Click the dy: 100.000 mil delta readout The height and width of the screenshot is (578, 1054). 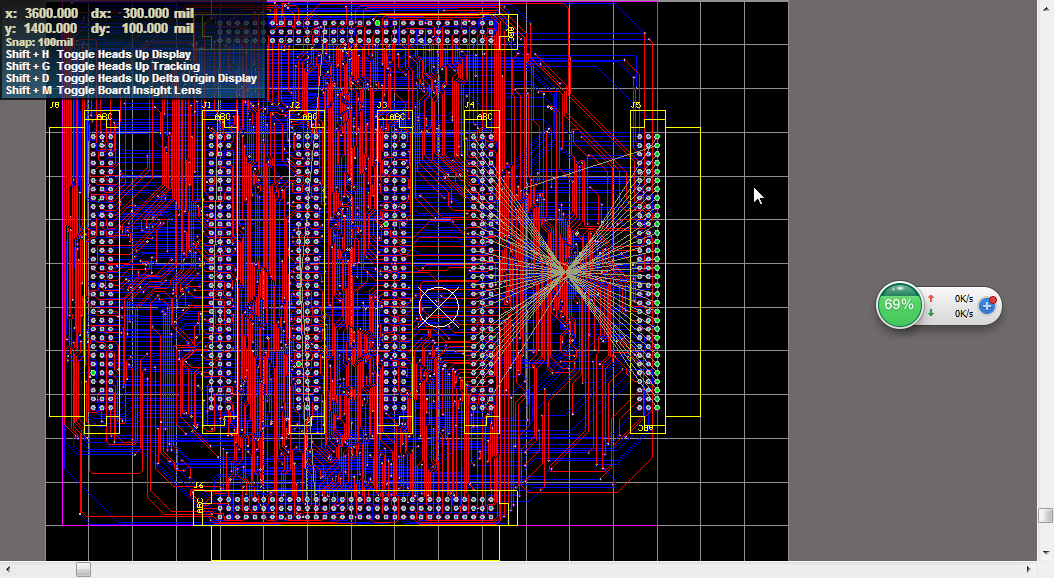(143, 28)
